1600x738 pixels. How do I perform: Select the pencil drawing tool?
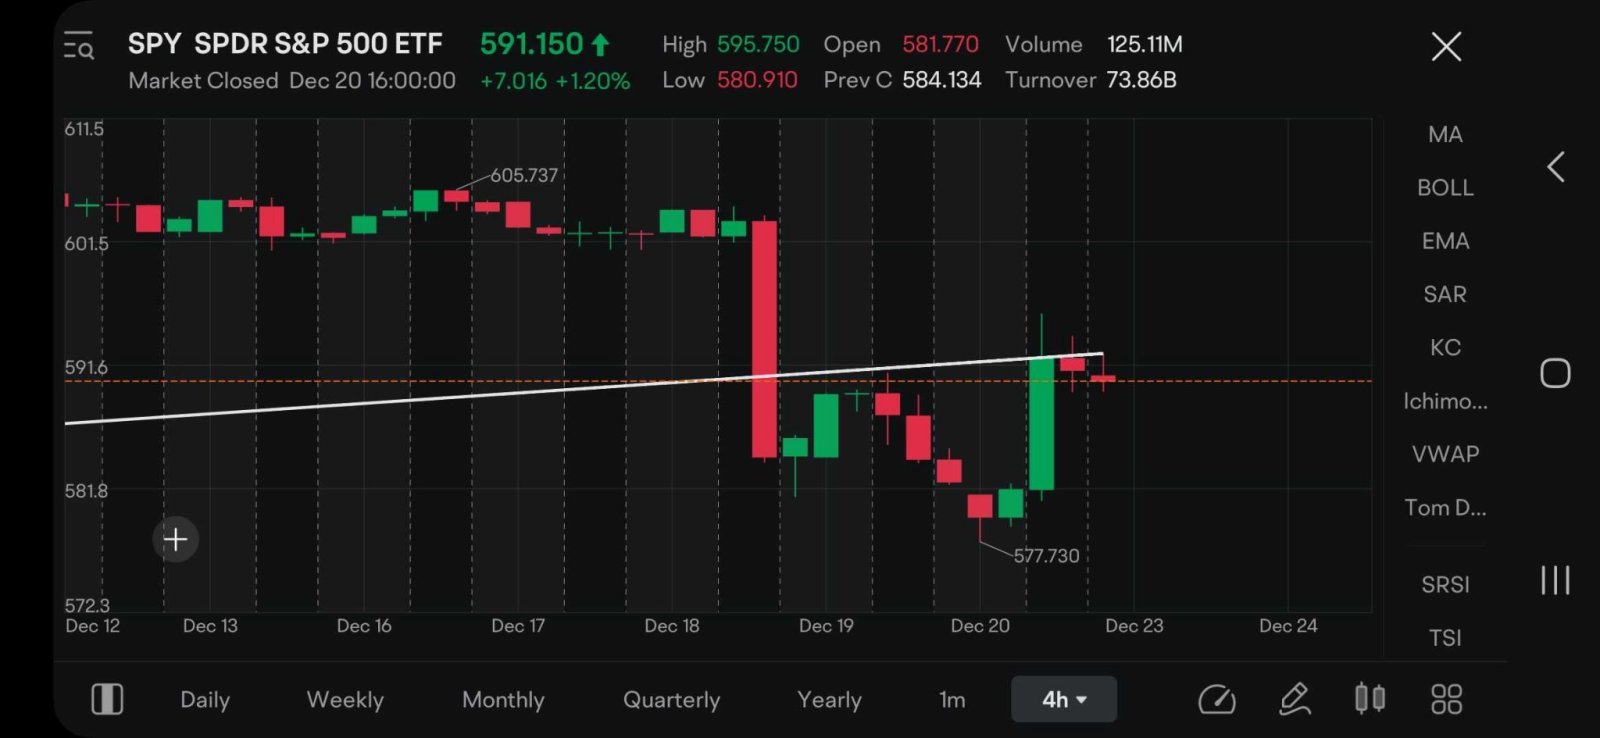(x=1295, y=699)
